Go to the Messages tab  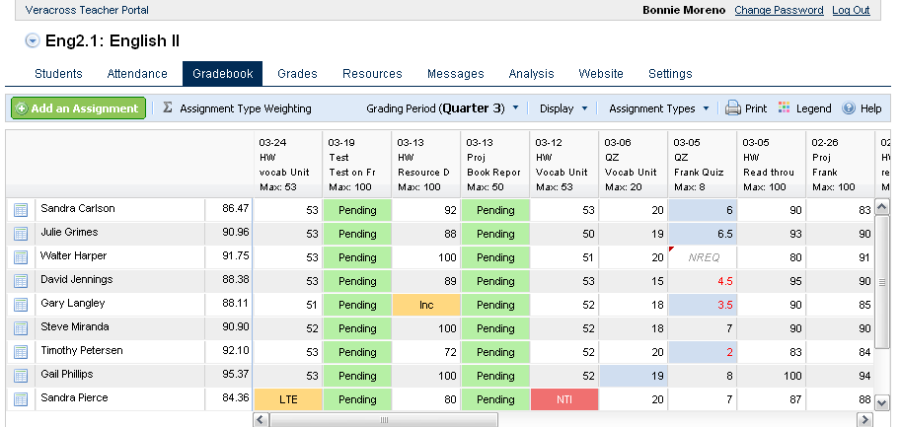tap(456, 73)
